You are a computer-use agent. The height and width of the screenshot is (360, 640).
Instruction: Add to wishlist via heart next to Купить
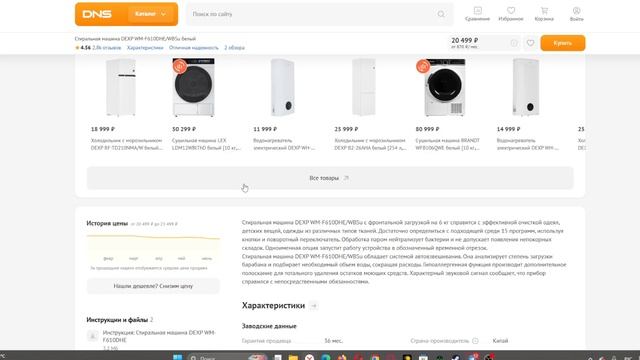(530, 43)
